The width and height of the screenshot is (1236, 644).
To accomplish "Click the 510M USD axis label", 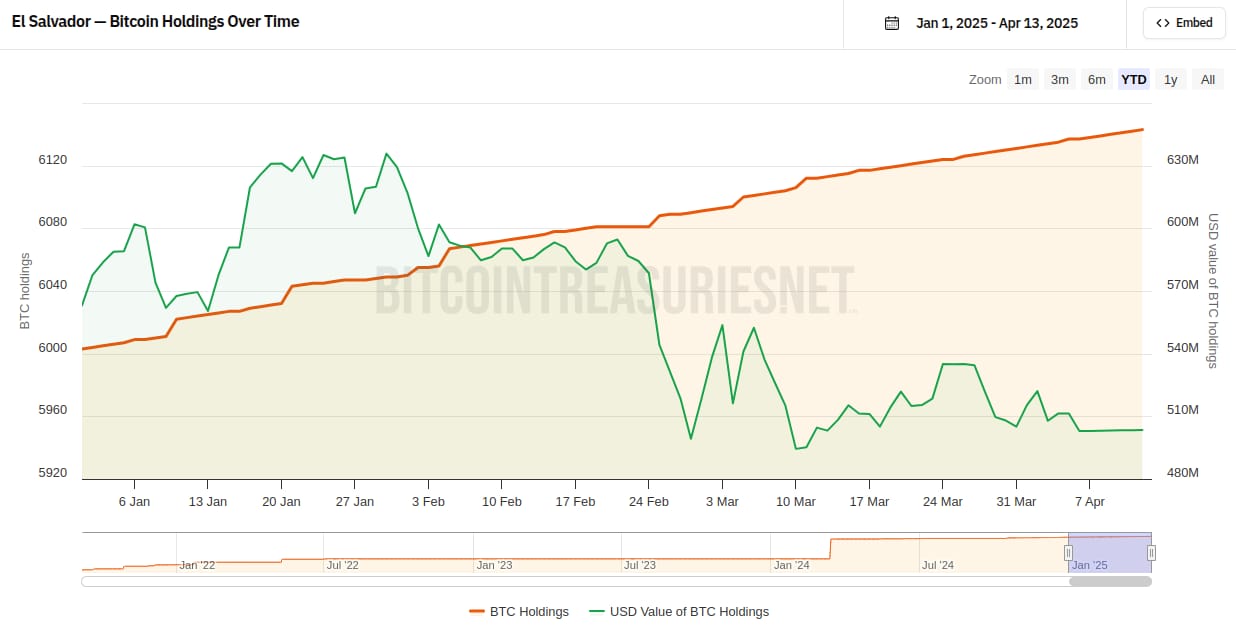I will tap(1182, 410).
